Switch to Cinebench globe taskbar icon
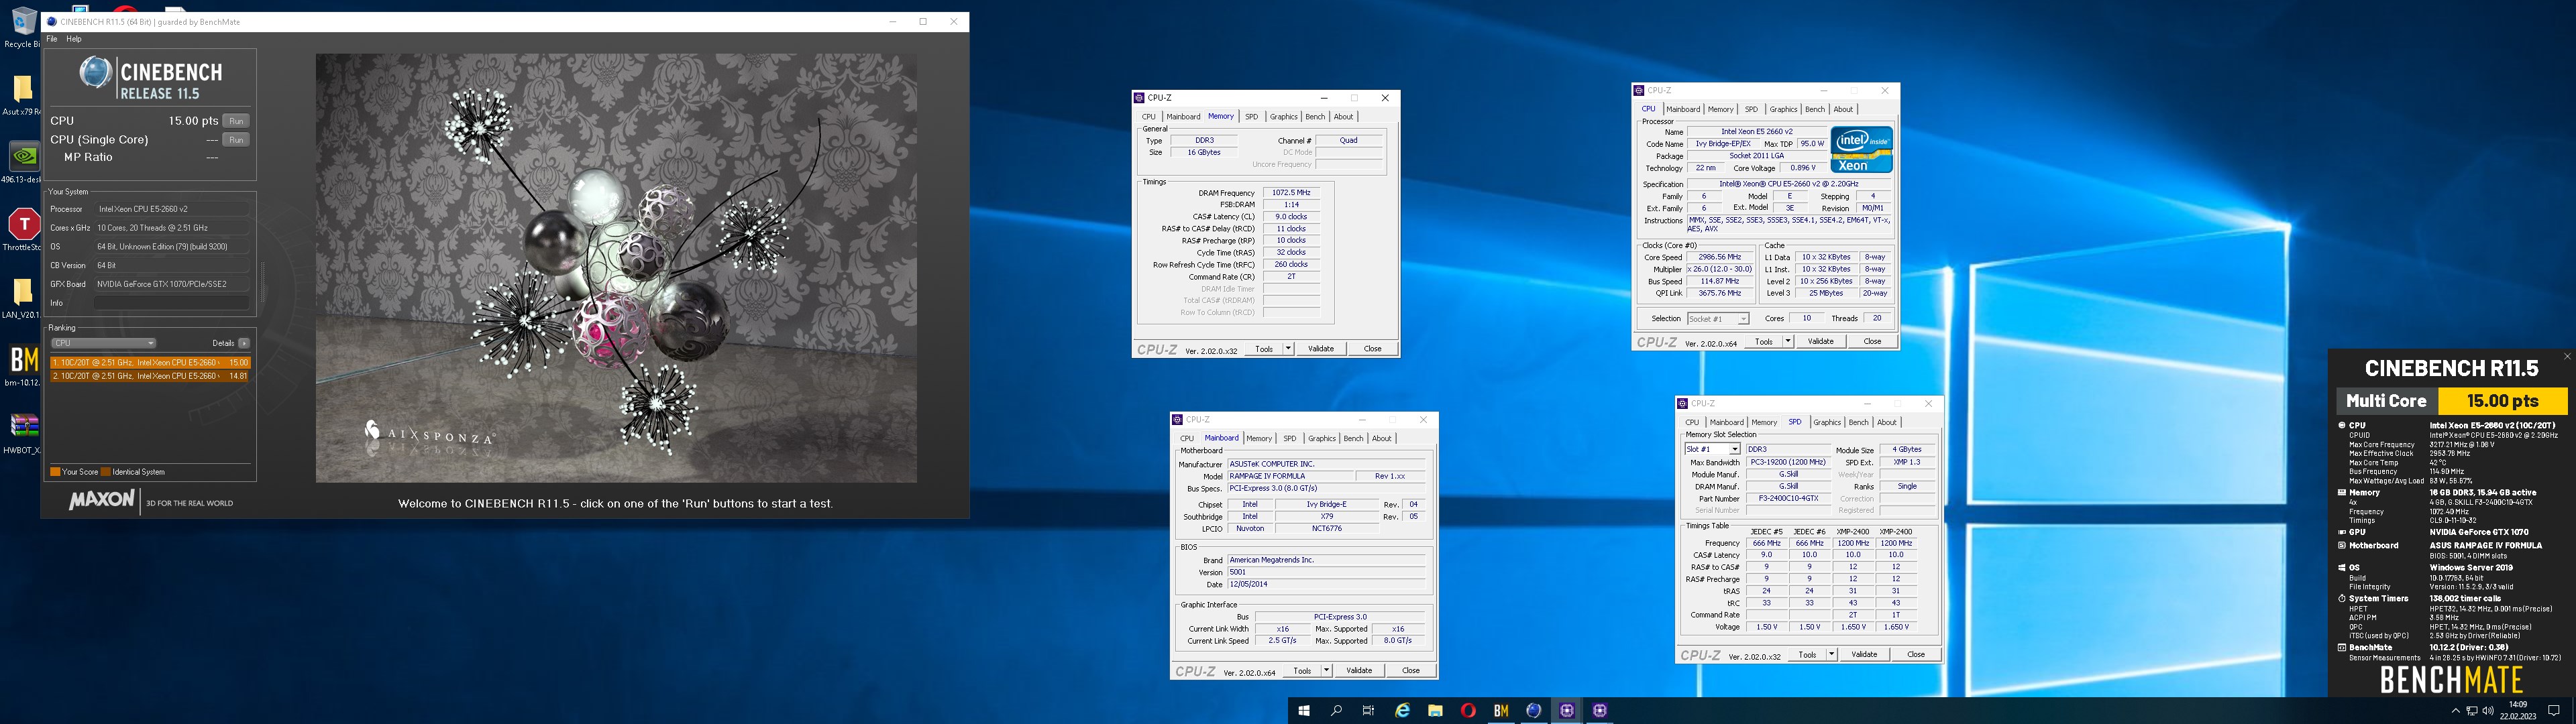 1534,710
